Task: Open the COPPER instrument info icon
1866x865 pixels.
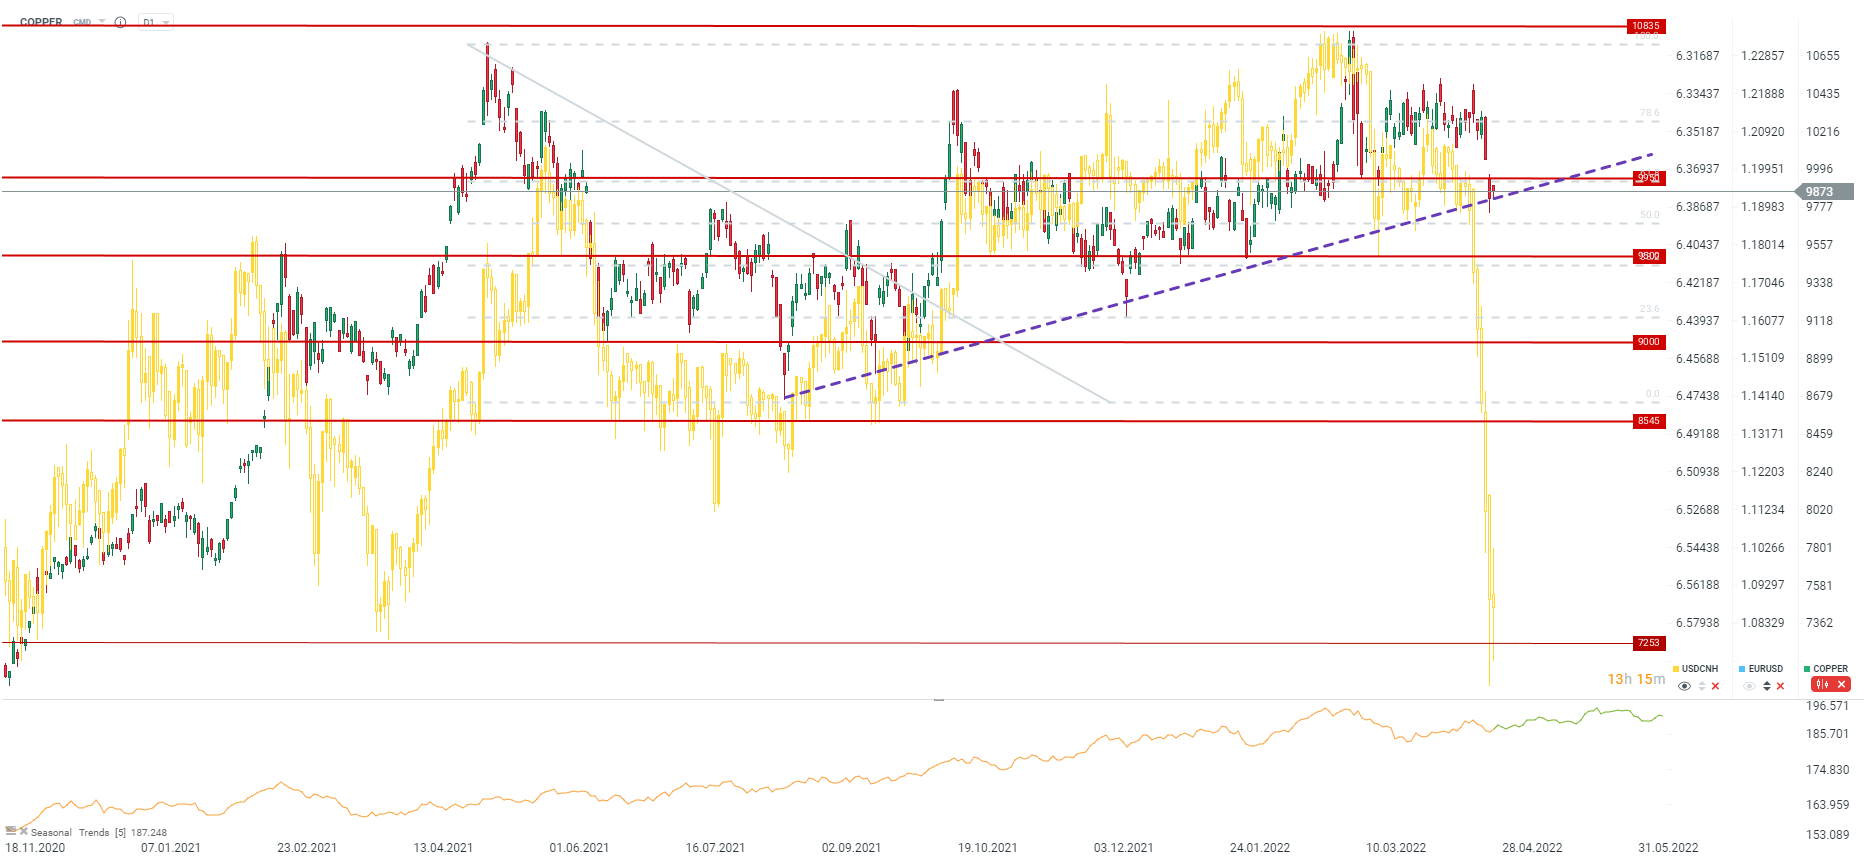Action: 120,22
